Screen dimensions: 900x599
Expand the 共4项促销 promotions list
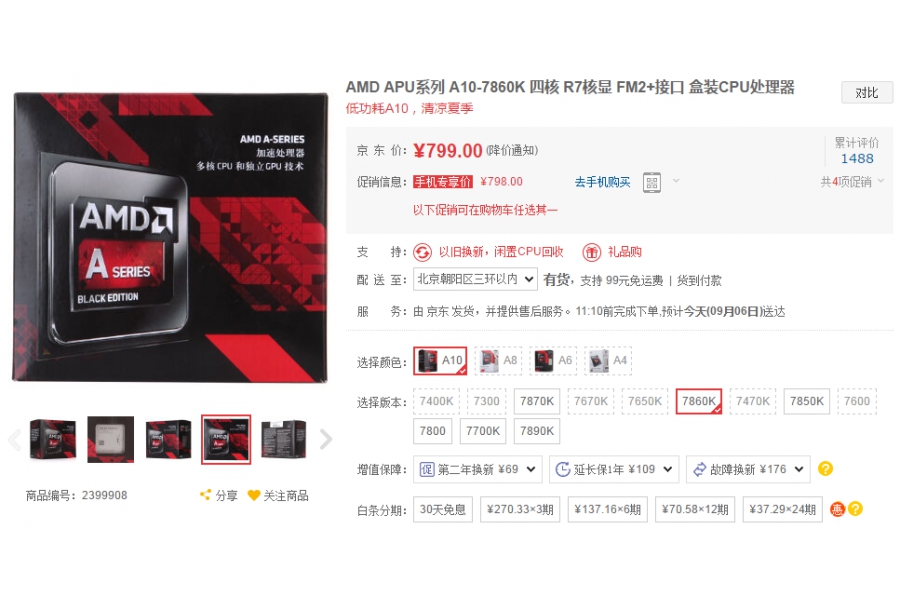pos(852,182)
